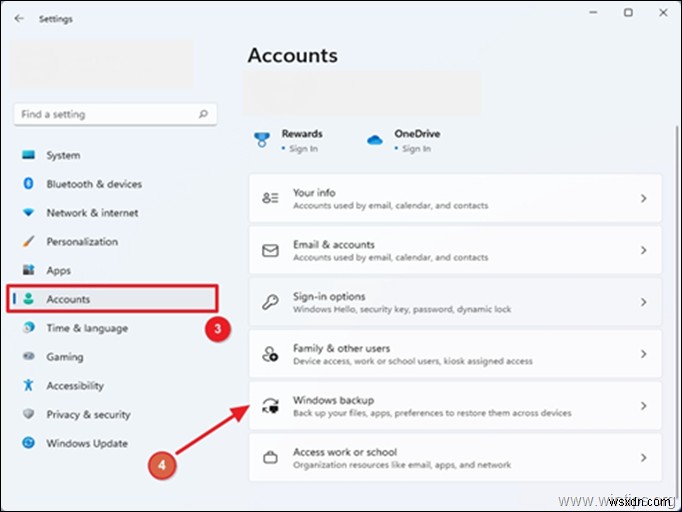Image resolution: width=682 pixels, height=512 pixels.
Task: Expand the Your info chevron
Action: pos(643,199)
